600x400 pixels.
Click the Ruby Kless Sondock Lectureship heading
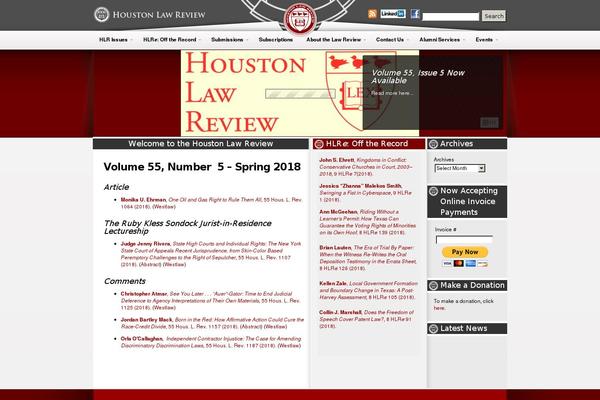click(188, 227)
